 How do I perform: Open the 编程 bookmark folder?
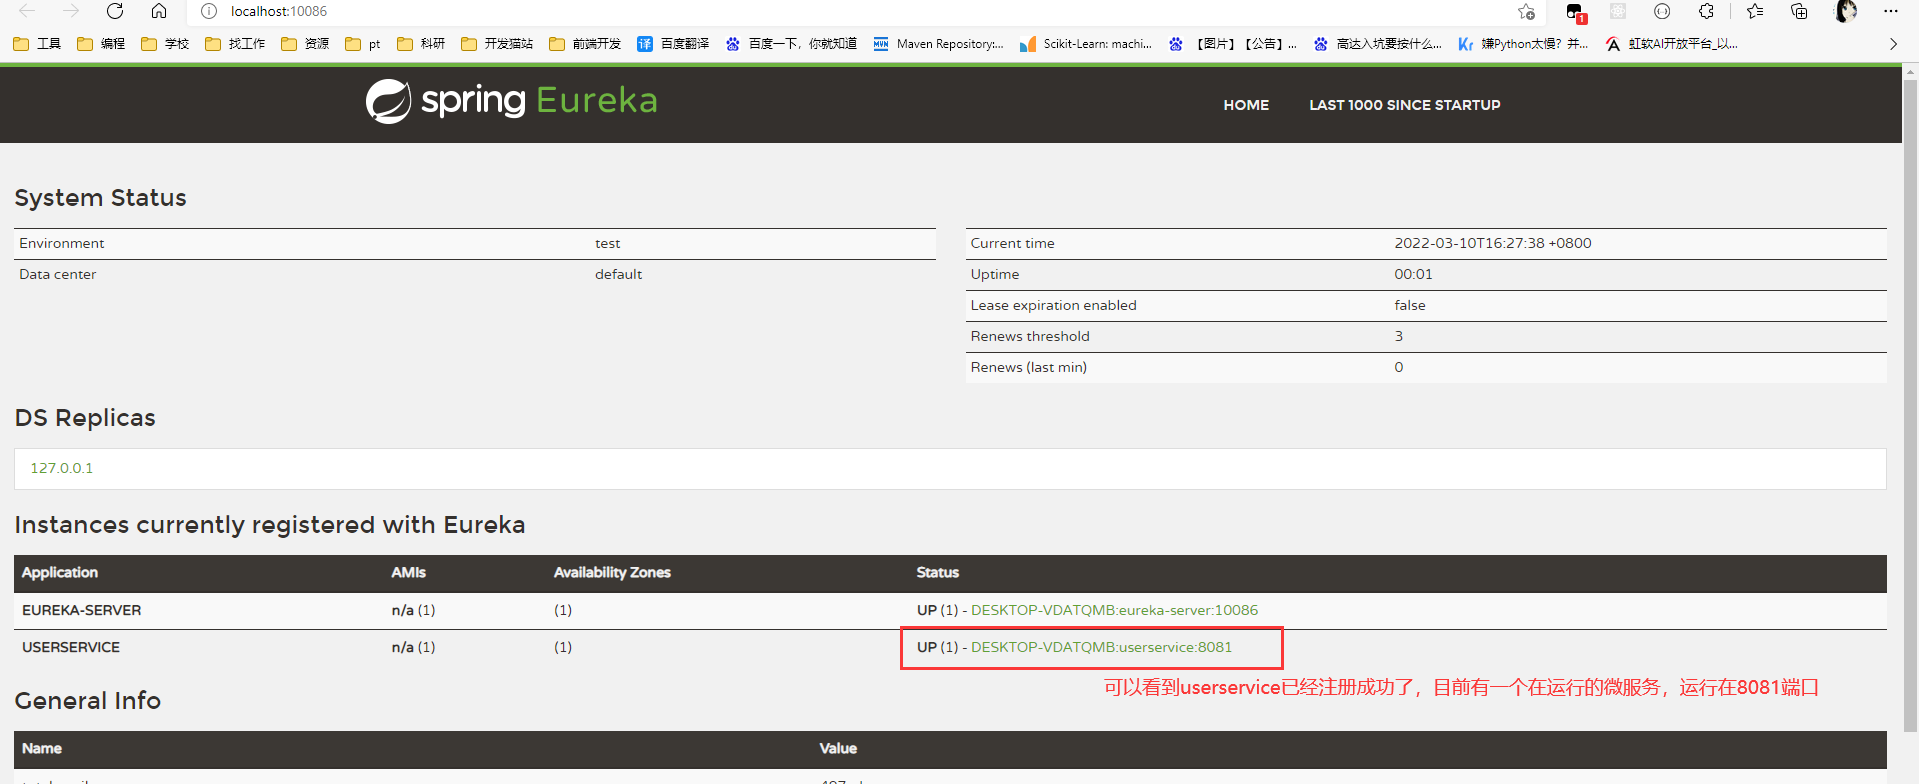(x=101, y=44)
